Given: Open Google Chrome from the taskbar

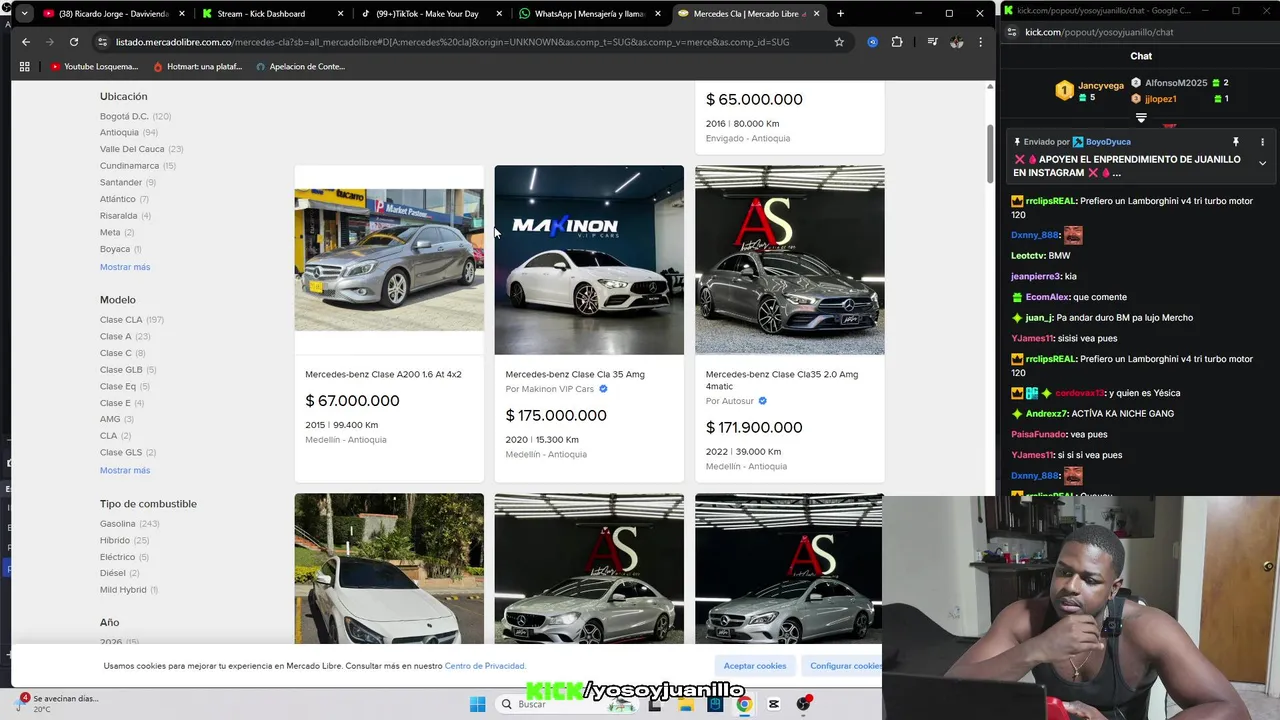Looking at the screenshot, I should [x=744, y=704].
